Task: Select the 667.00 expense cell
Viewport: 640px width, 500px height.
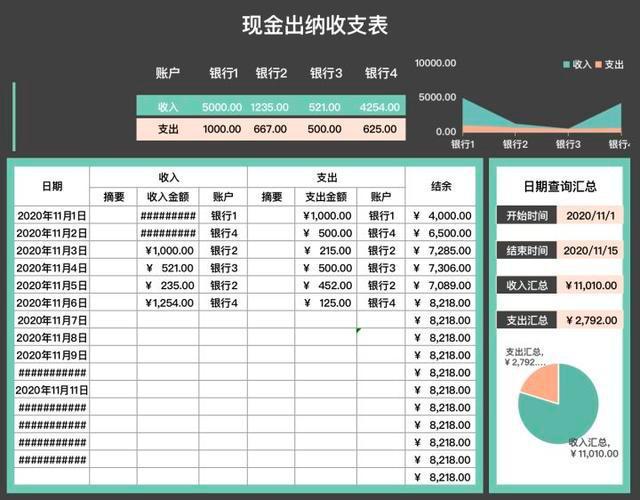Action: pyautogui.click(x=270, y=129)
